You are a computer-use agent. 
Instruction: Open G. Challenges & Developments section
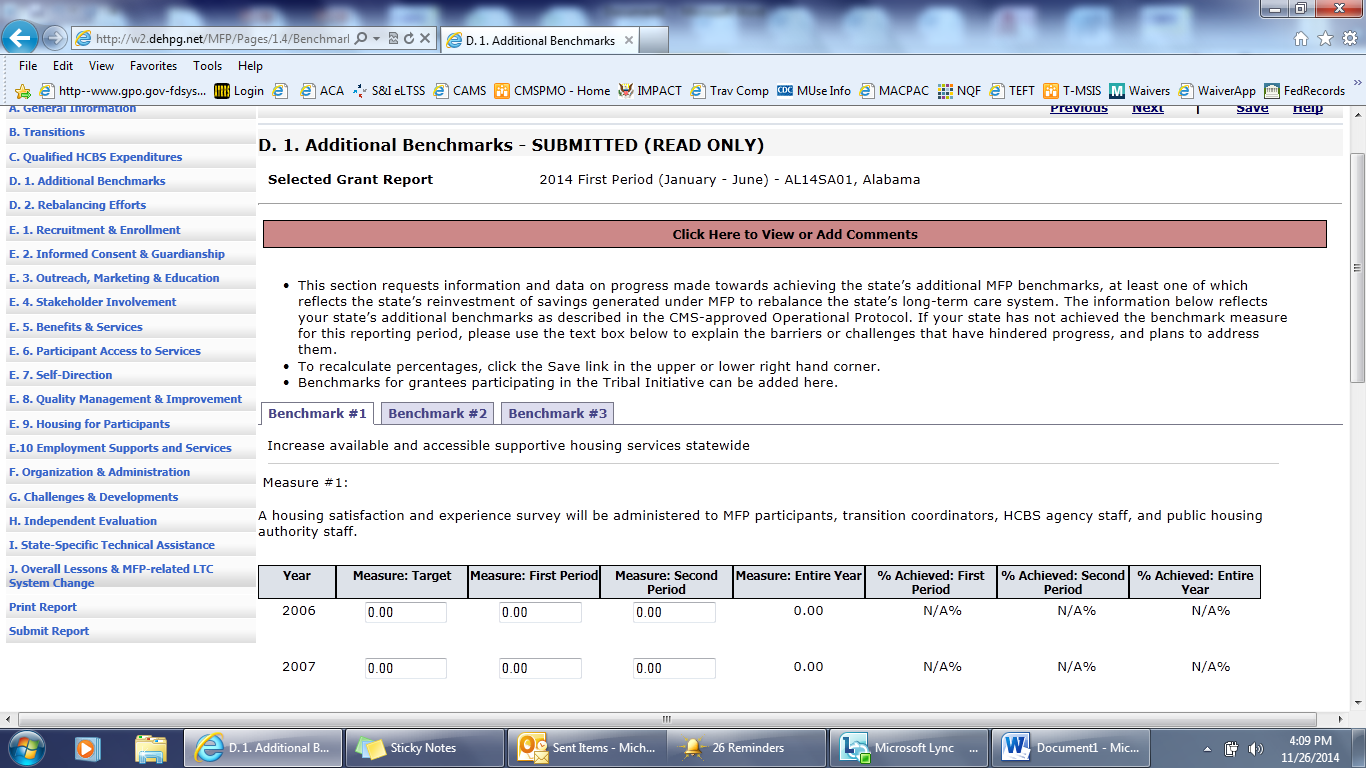click(94, 497)
